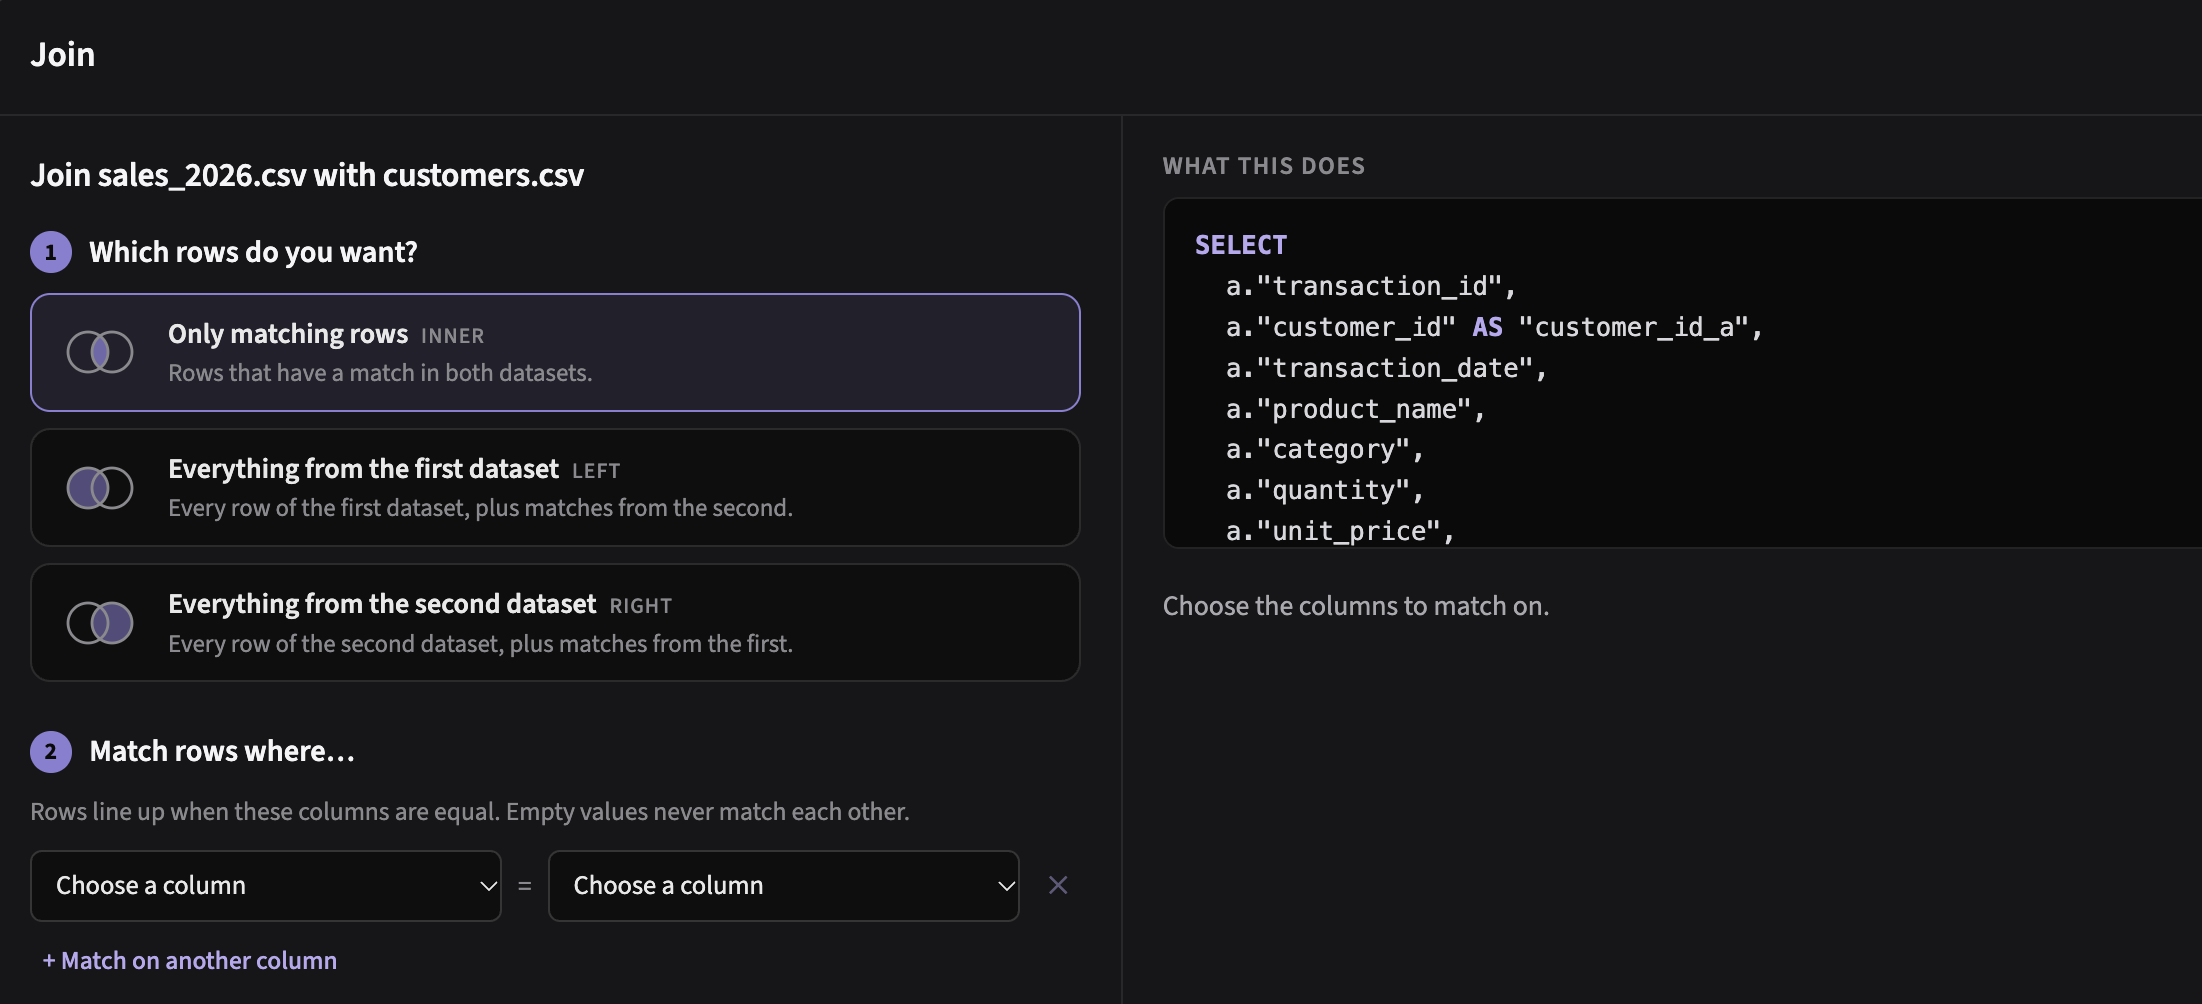Click the Join title at the top
This screenshot has height=1004, width=2202.
(63, 54)
